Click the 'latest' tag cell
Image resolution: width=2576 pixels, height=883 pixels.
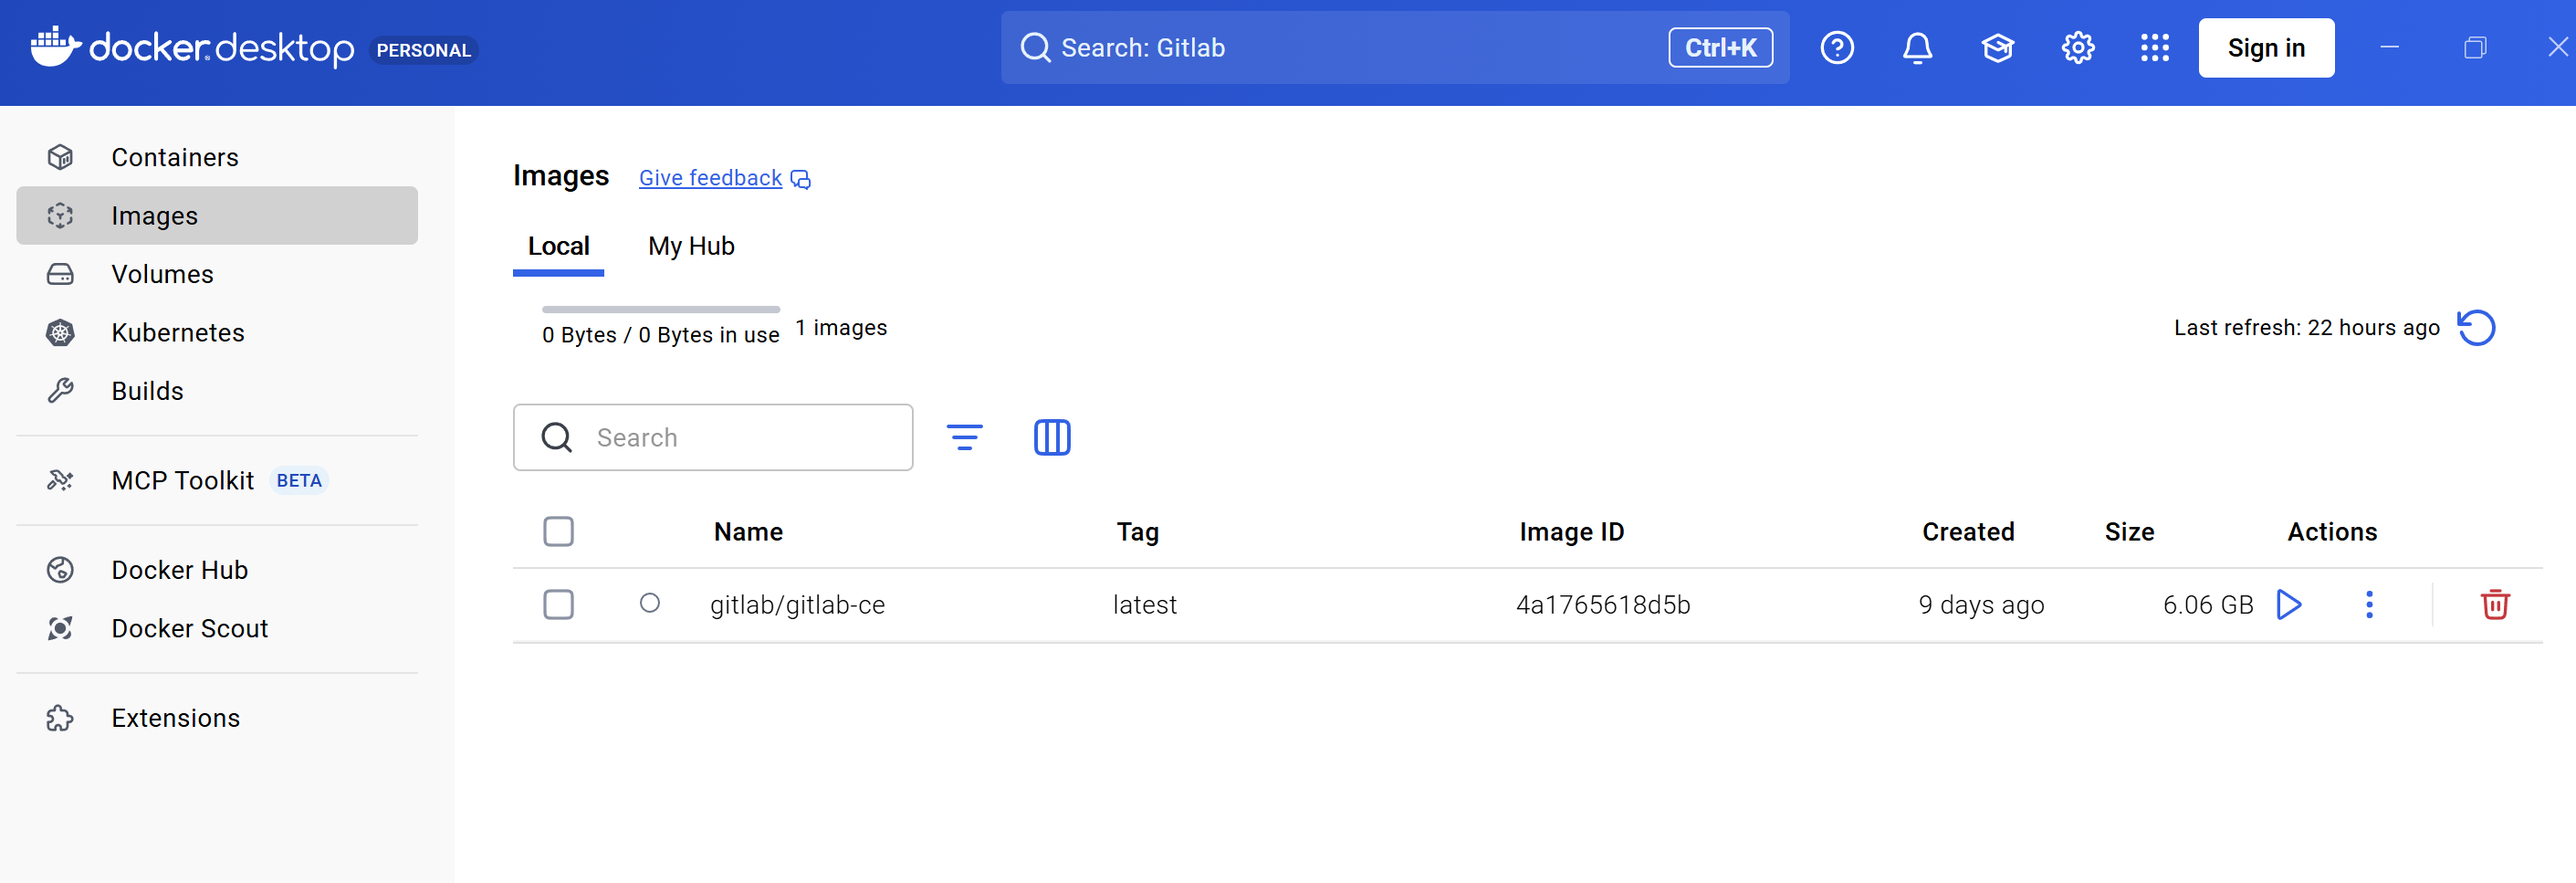pyautogui.click(x=1144, y=605)
